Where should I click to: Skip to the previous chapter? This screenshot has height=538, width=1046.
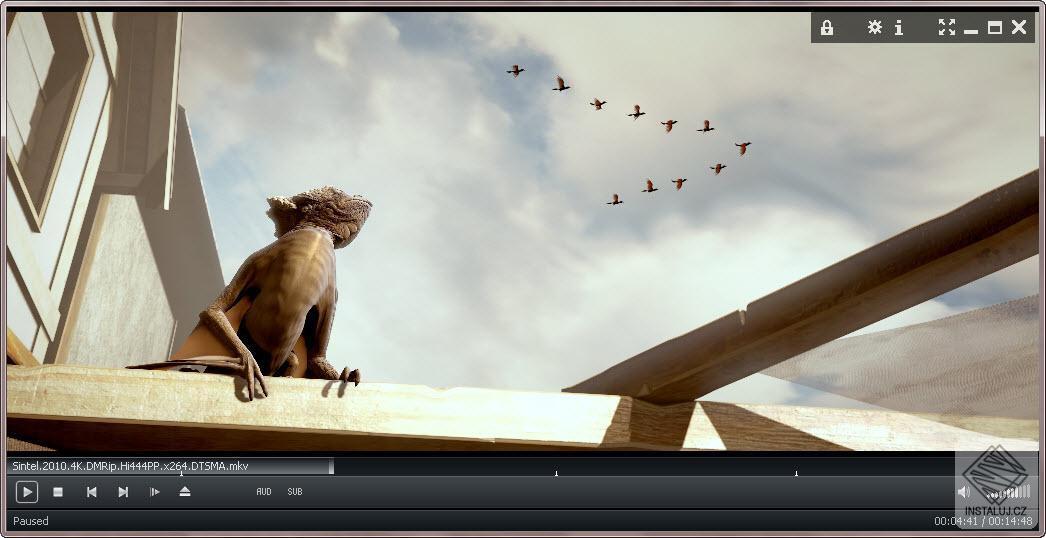[x=91, y=492]
